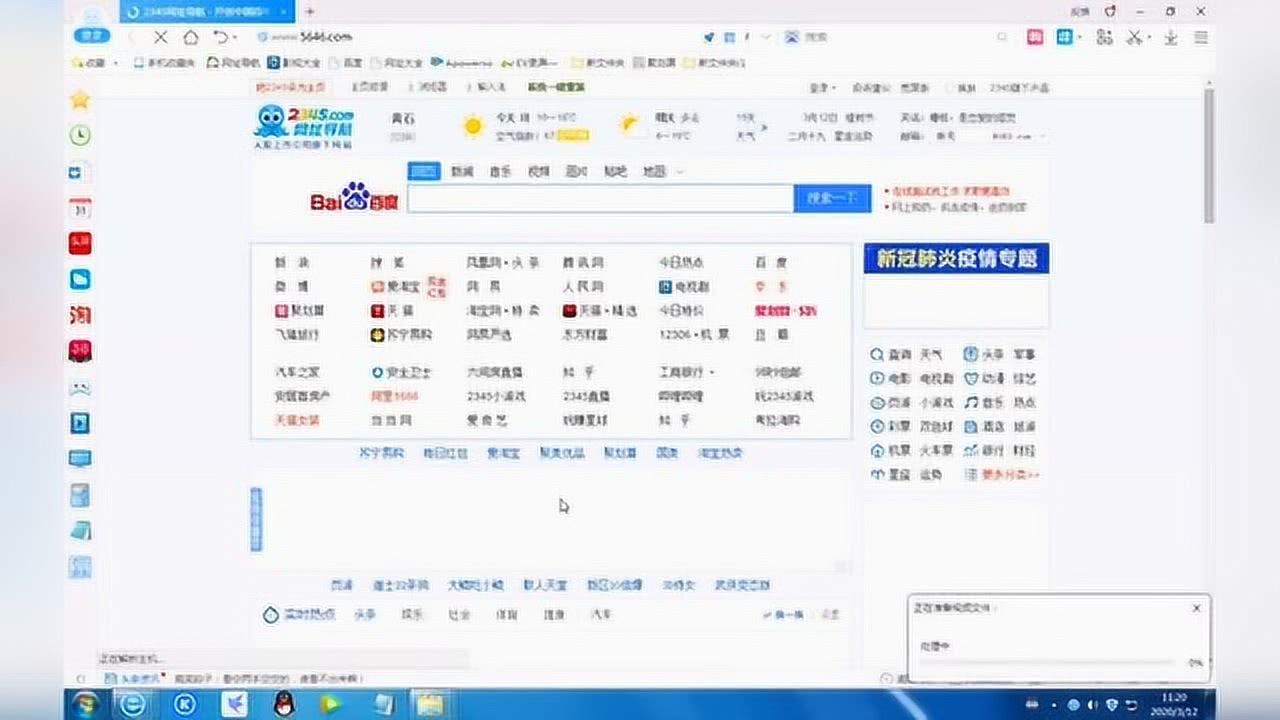Click the clock/history icon in the sidebar
Screen dimensions: 1280x720
click(80, 135)
